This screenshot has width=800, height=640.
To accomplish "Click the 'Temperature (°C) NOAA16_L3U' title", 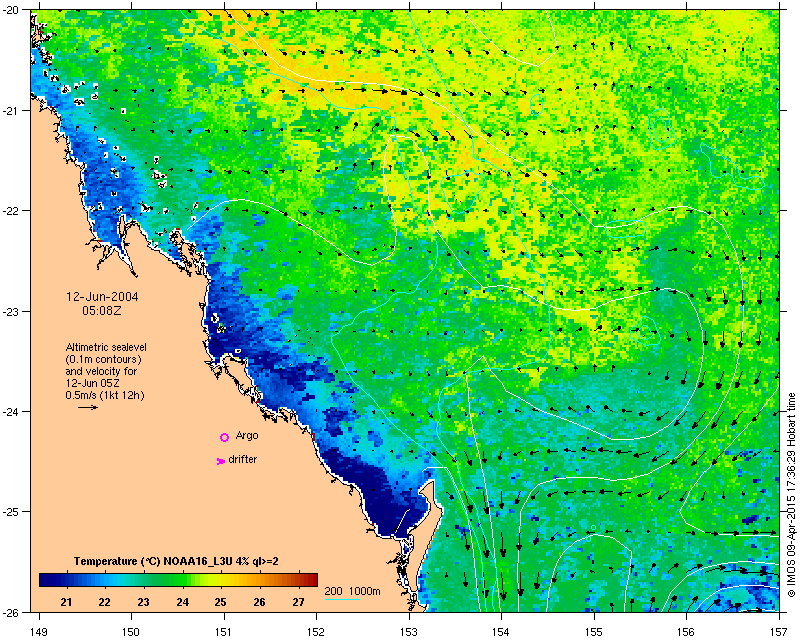I will coord(176,561).
